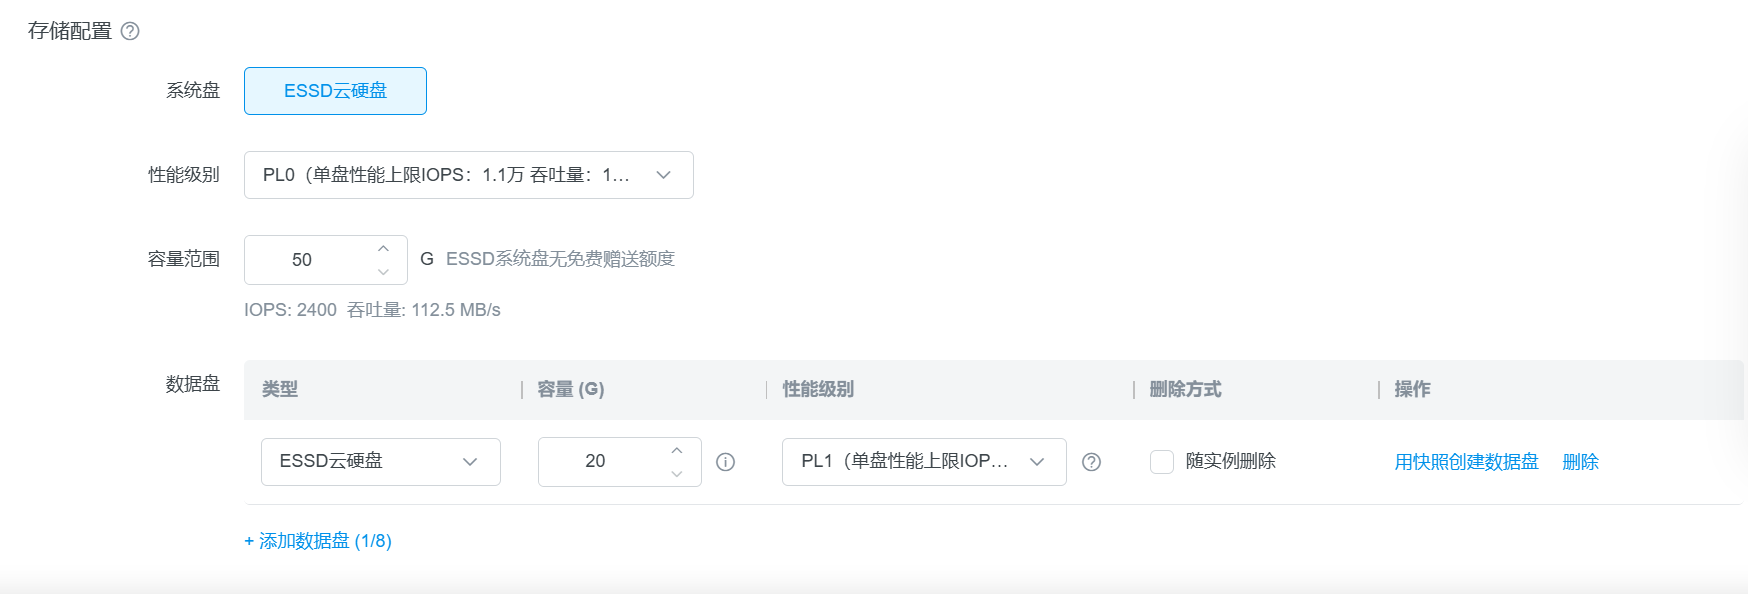Click the 删除方式 column header
The height and width of the screenshot is (596, 1748).
[1185, 389]
